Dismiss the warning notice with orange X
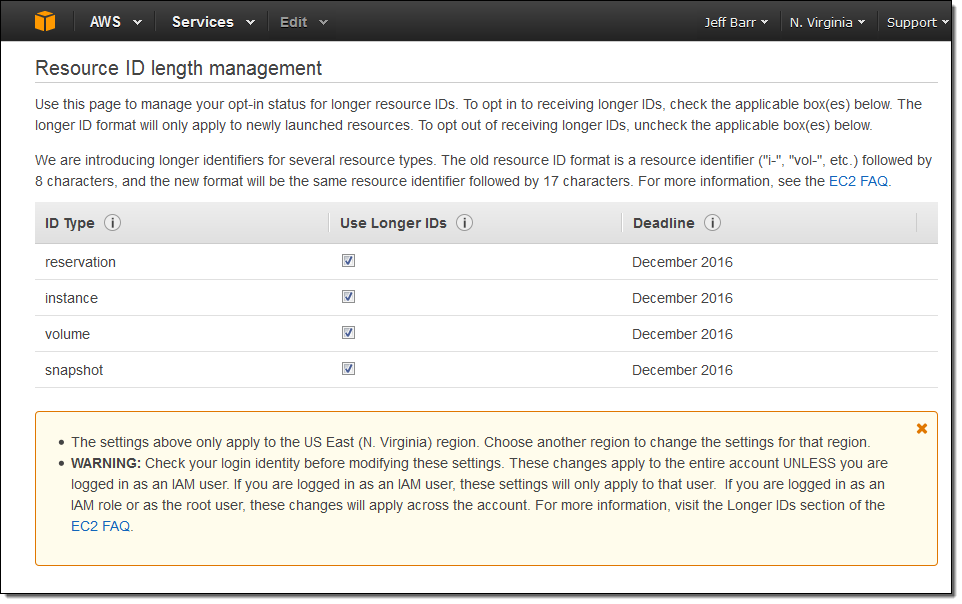This screenshot has width=962, height=604. coord(922,429)
